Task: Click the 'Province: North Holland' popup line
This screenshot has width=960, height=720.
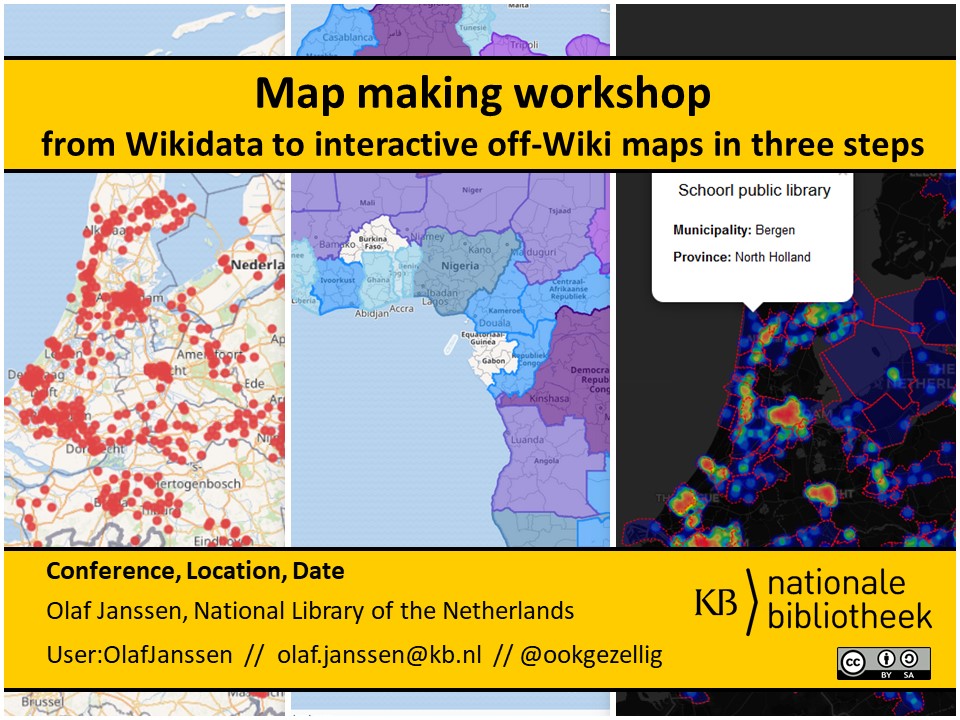Action: 742,257
